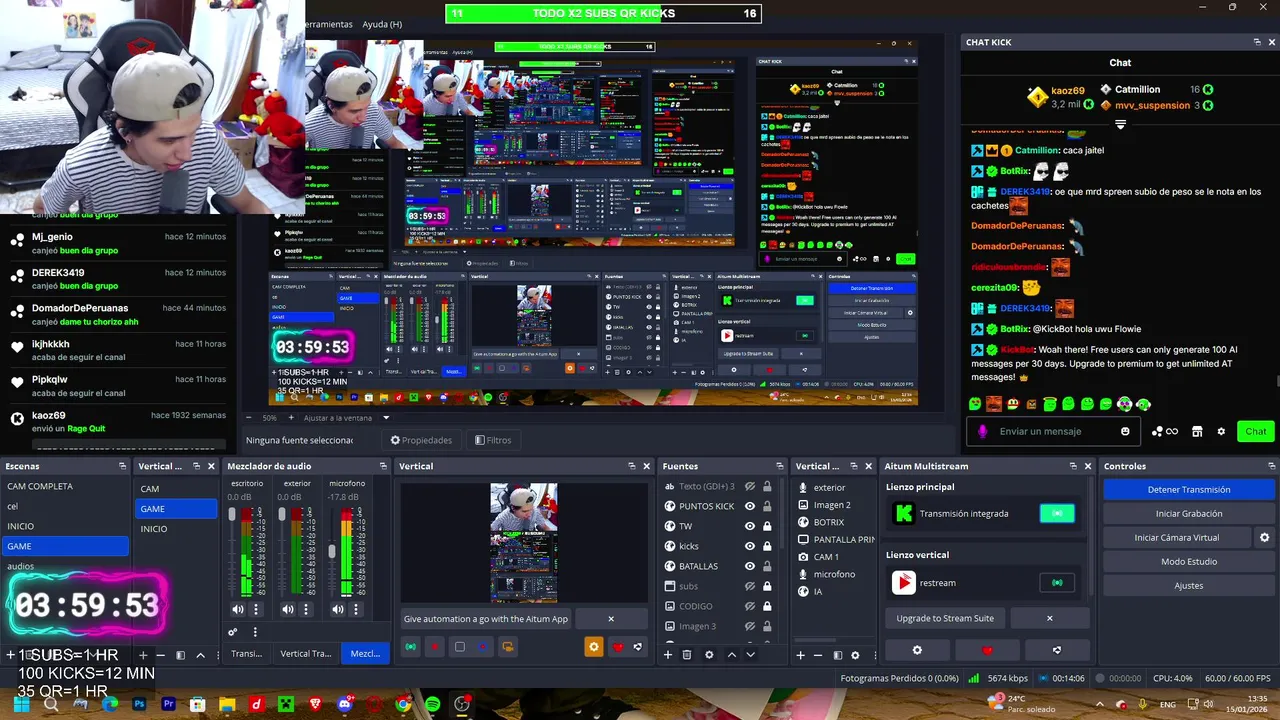Click the red record icon in Vertical dock

(435, 647)
